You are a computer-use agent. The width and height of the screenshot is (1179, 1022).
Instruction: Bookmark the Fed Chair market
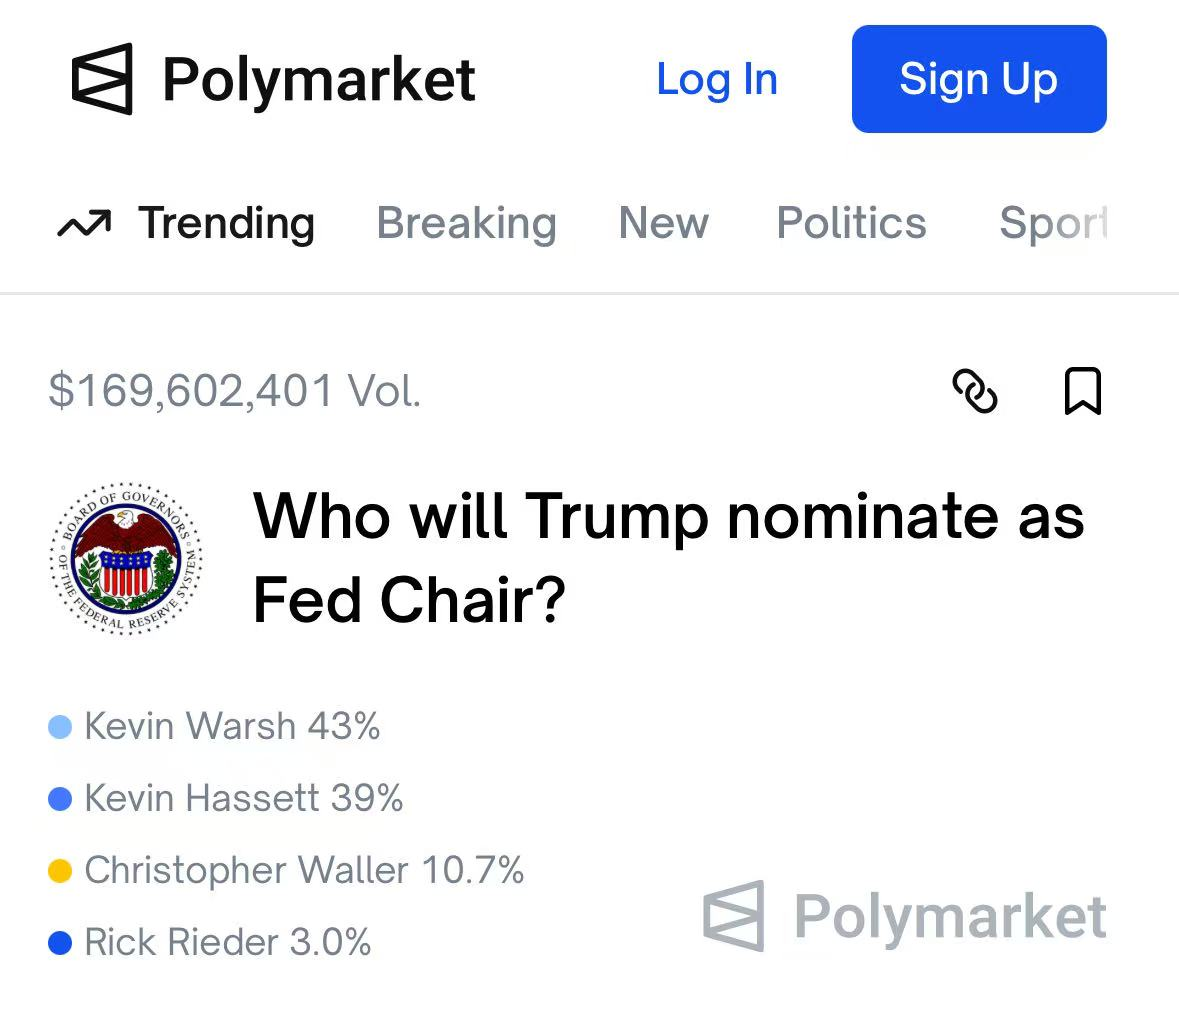click(1082, 391)
